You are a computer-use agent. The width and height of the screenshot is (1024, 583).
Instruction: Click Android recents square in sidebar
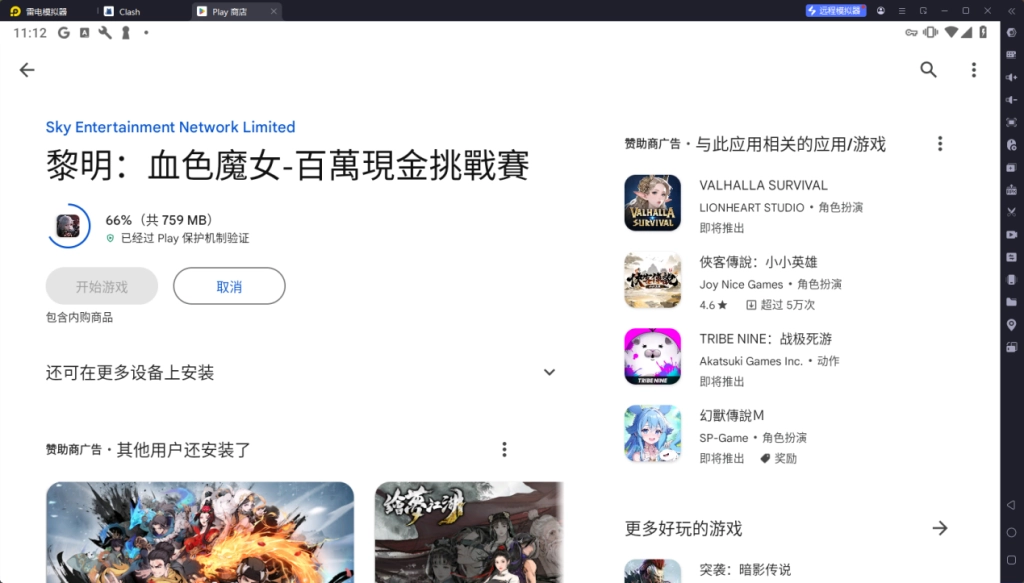(1011, 559)
